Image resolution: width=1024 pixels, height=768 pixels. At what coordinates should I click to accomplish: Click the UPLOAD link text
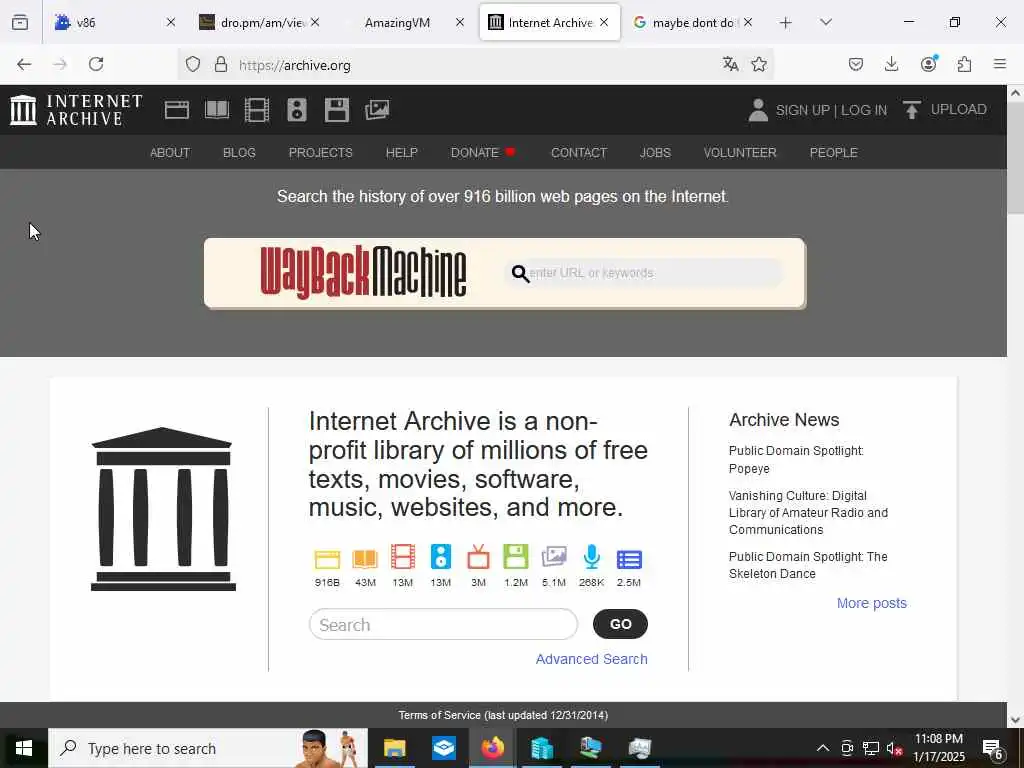tap(958, 109)
